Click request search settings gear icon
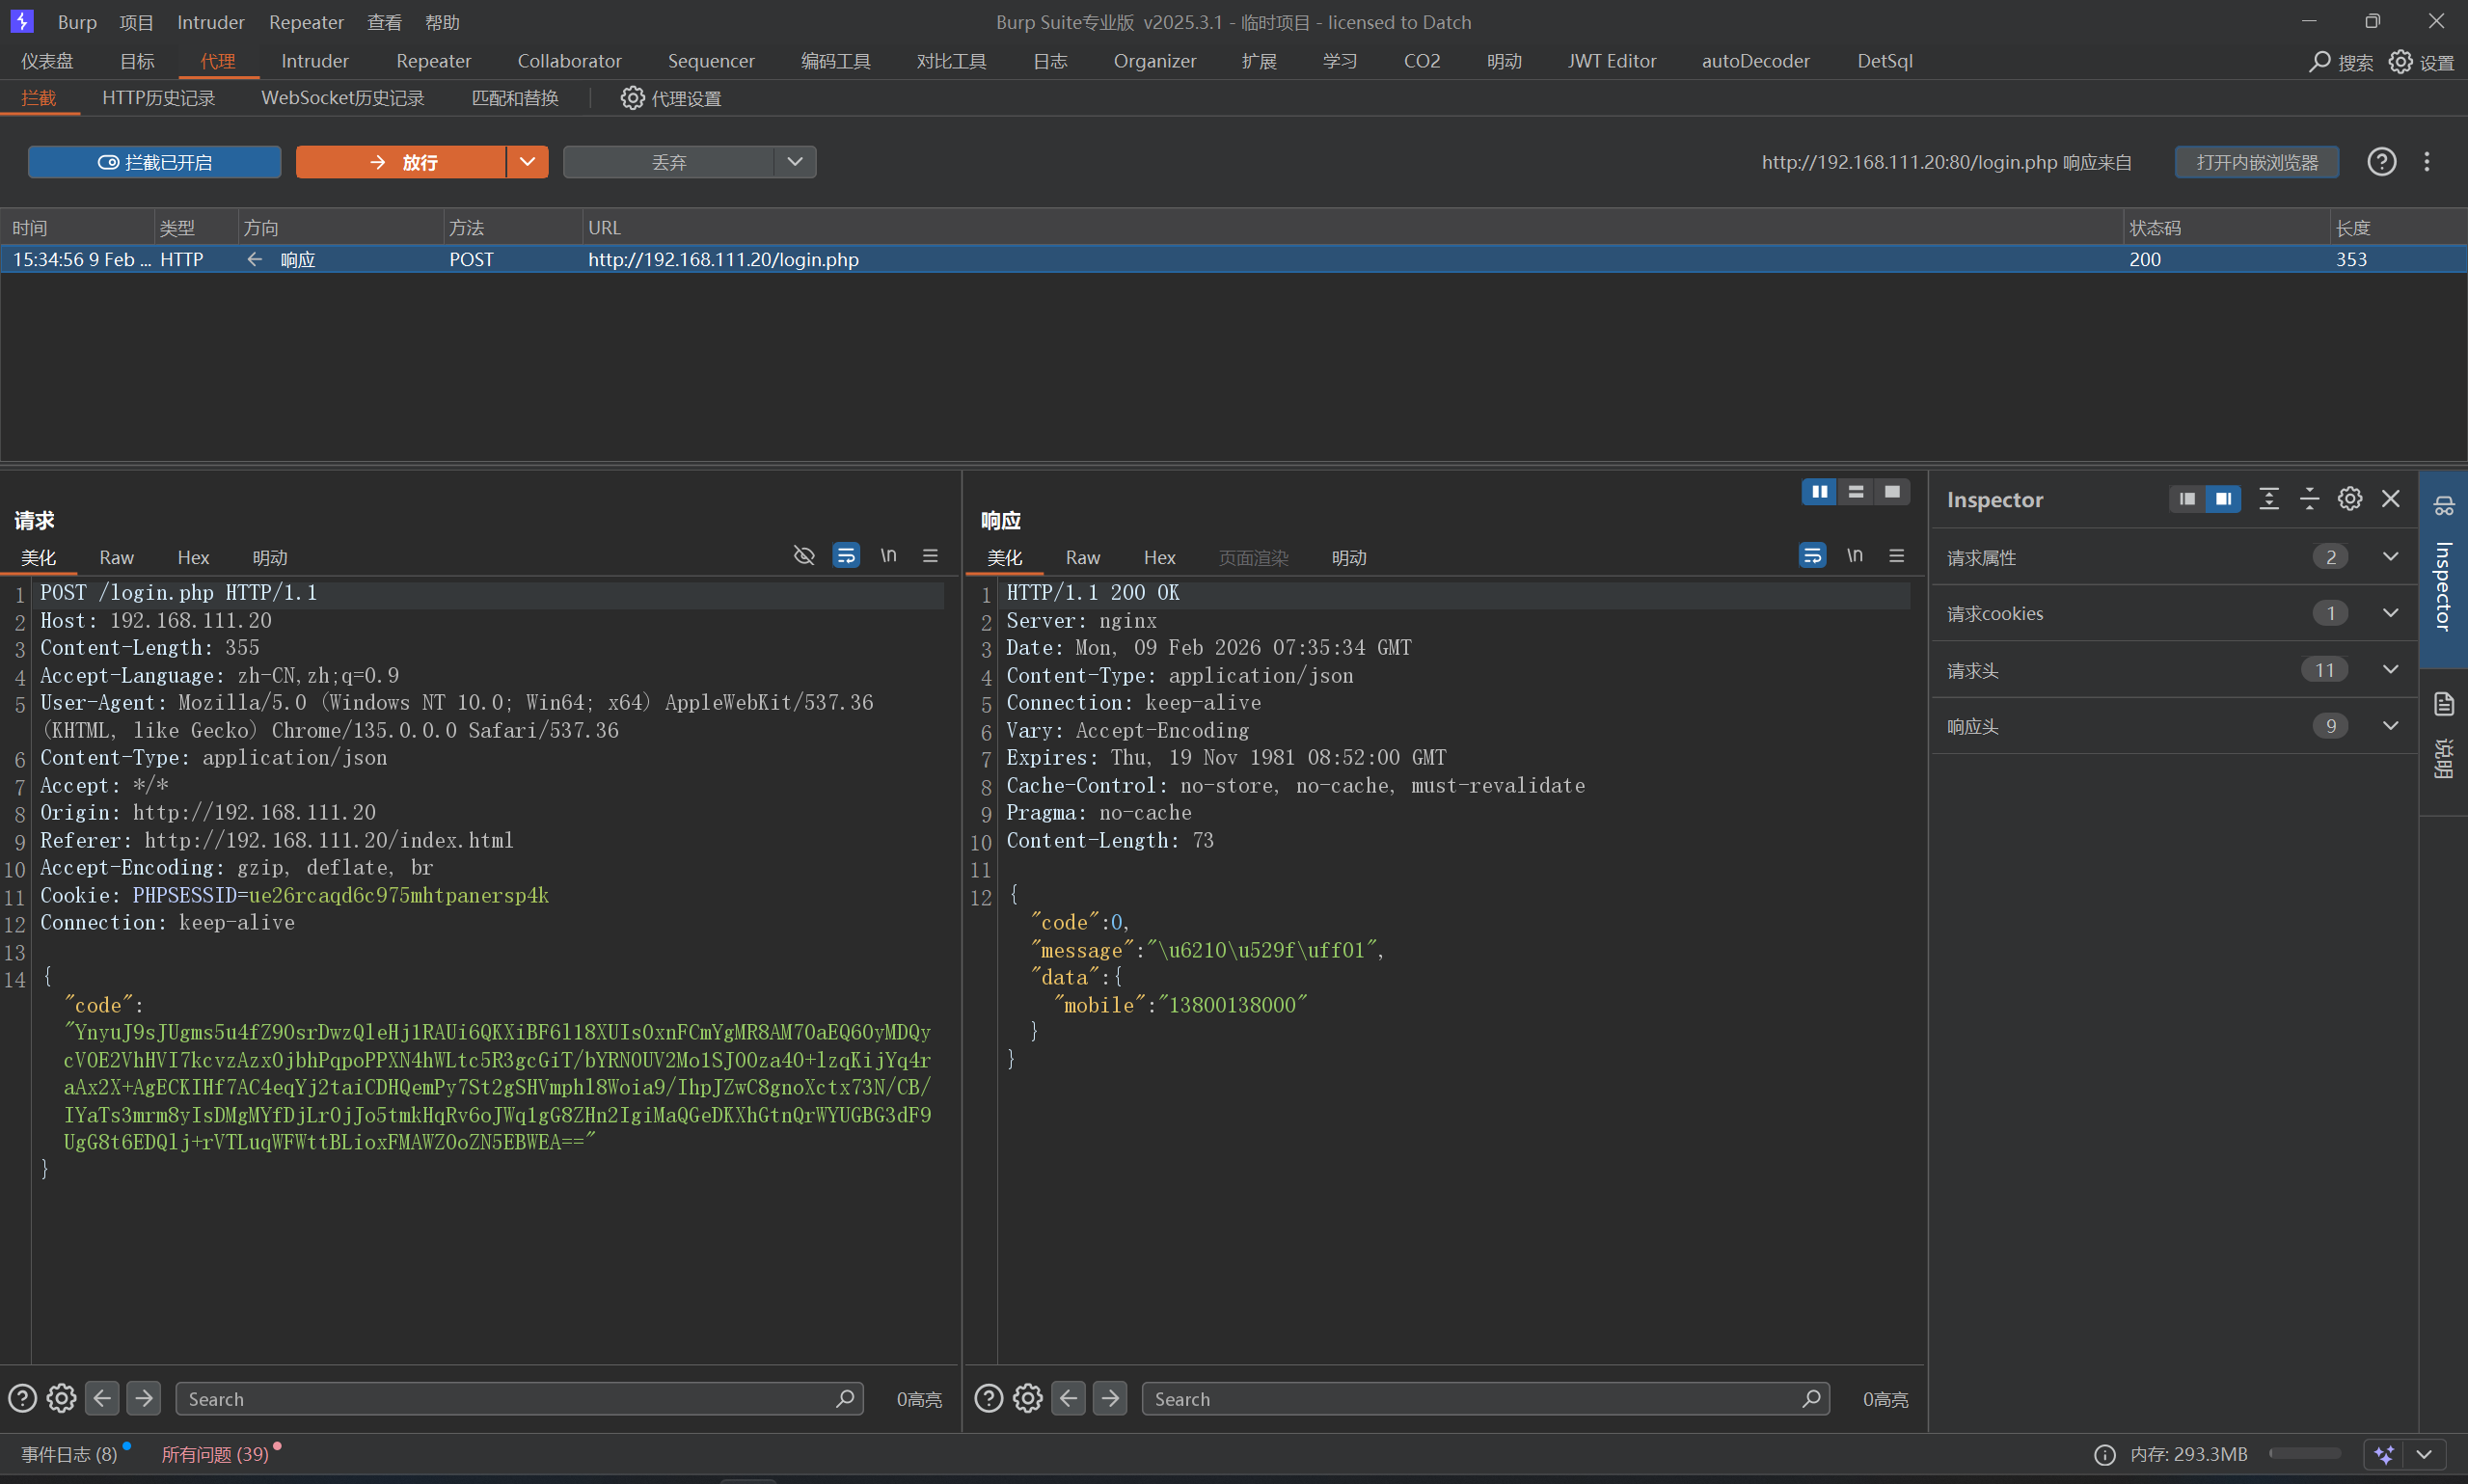The image size is (2468, 1484). click(x=61, y=1398)
